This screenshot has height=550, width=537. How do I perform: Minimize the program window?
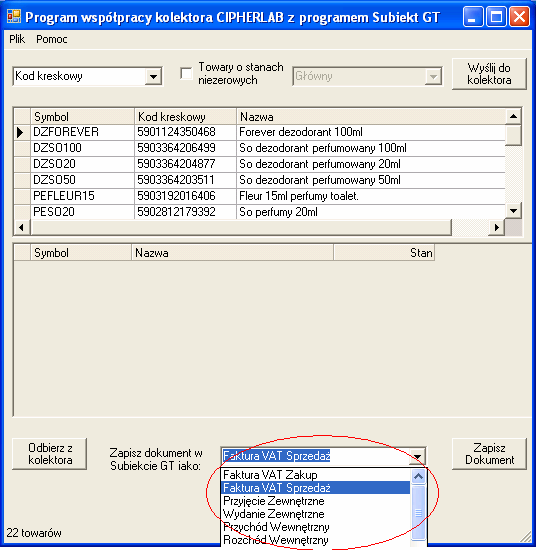pos(472,16)
